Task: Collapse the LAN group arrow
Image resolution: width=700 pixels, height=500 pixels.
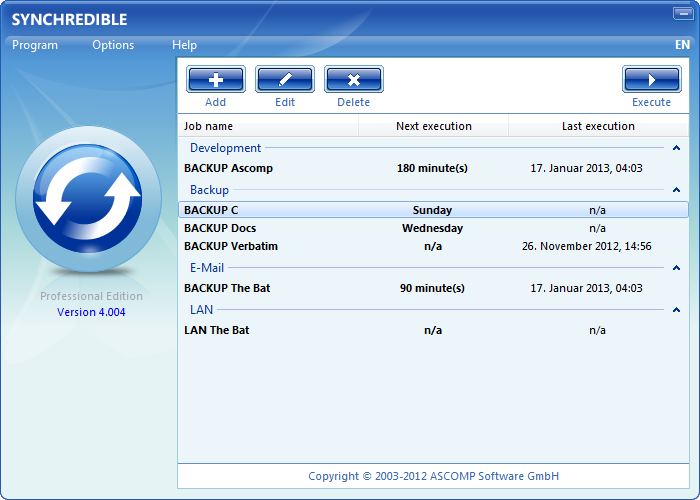Action: point(677,310)
